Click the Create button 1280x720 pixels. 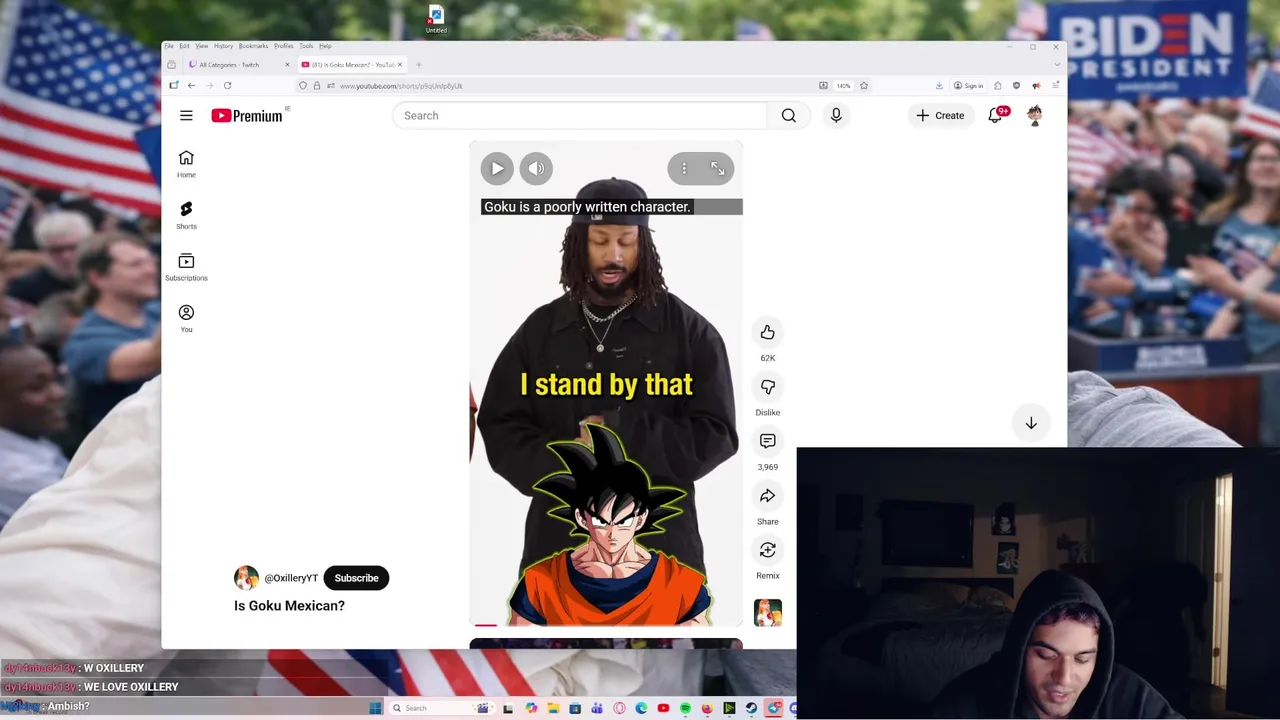click(x=940, y=116)
